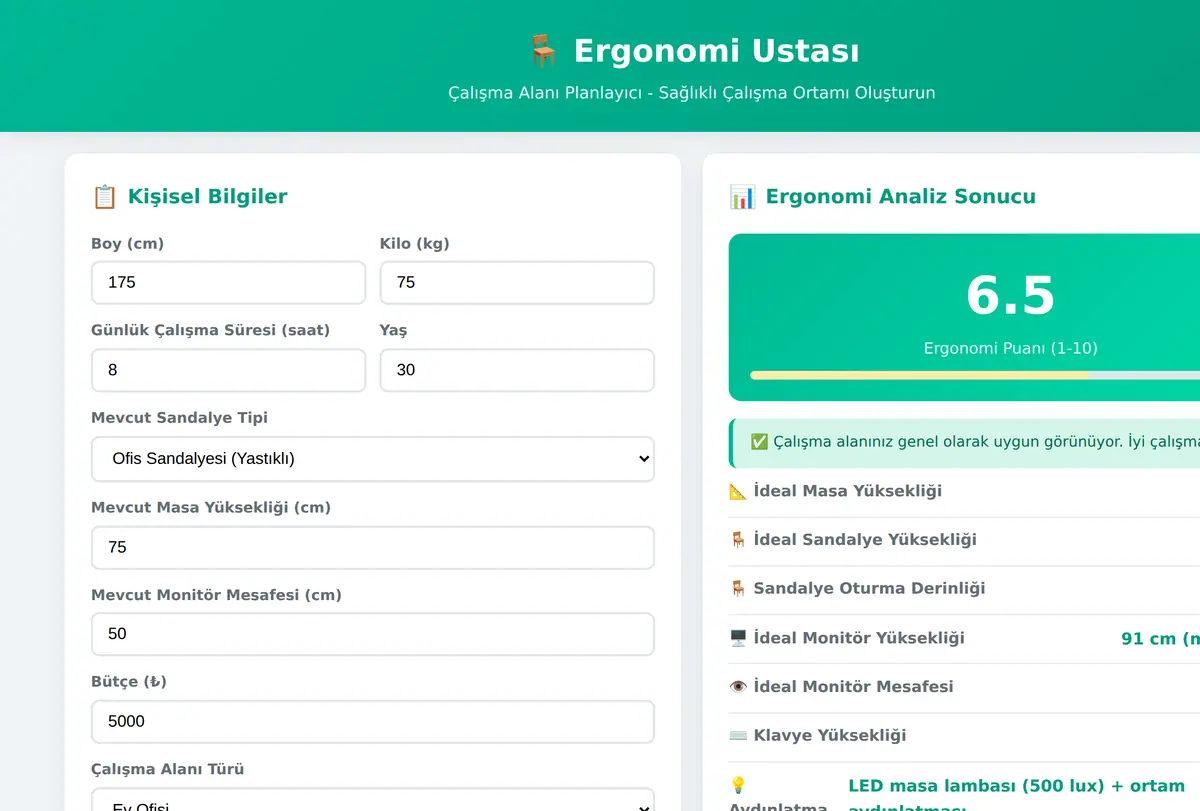This screenshot has height=811, width=1200.
Task: Click the İdeal Masa Yüksekliği row label
Action: (847, 491)
